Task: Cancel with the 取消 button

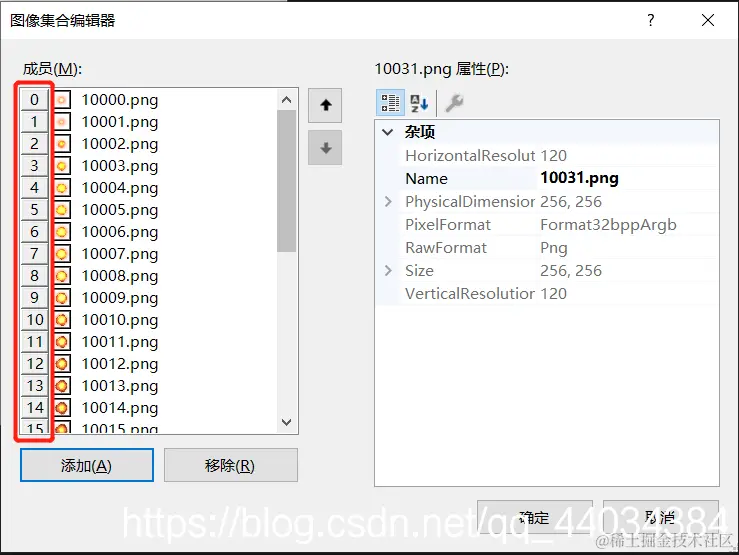Action: tap(661, 517)
